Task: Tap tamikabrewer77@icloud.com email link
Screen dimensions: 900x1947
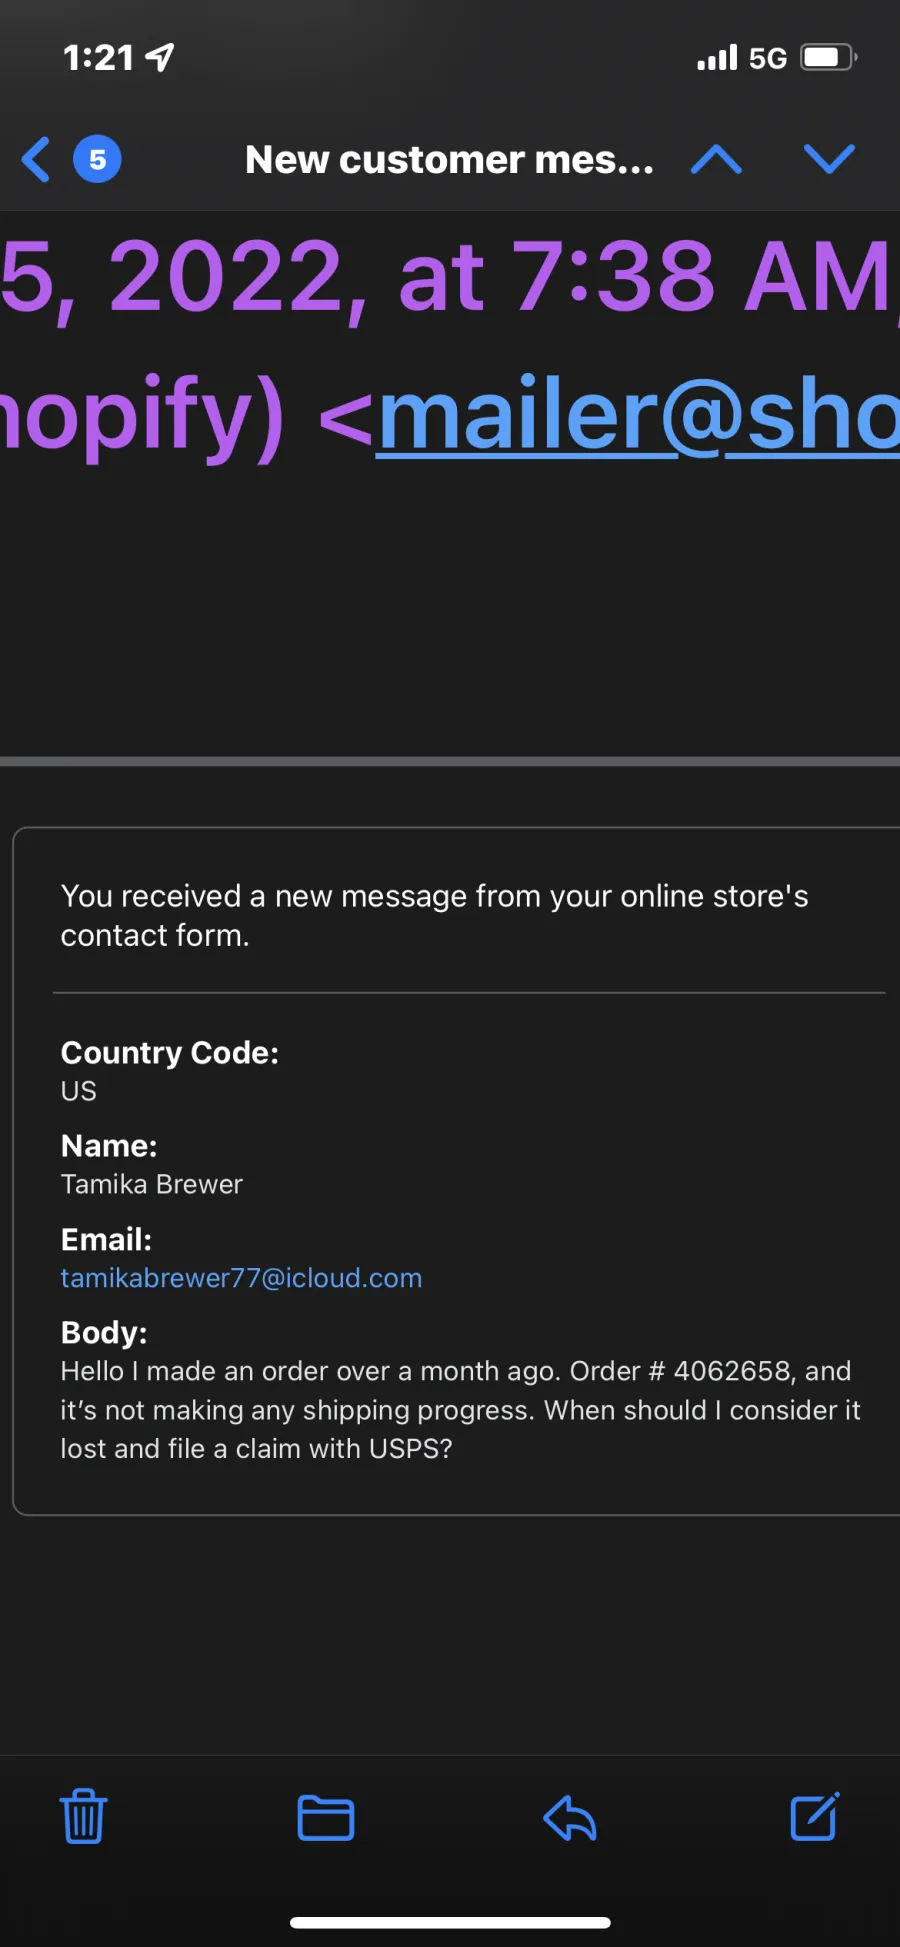Action: coord(241,1278)
